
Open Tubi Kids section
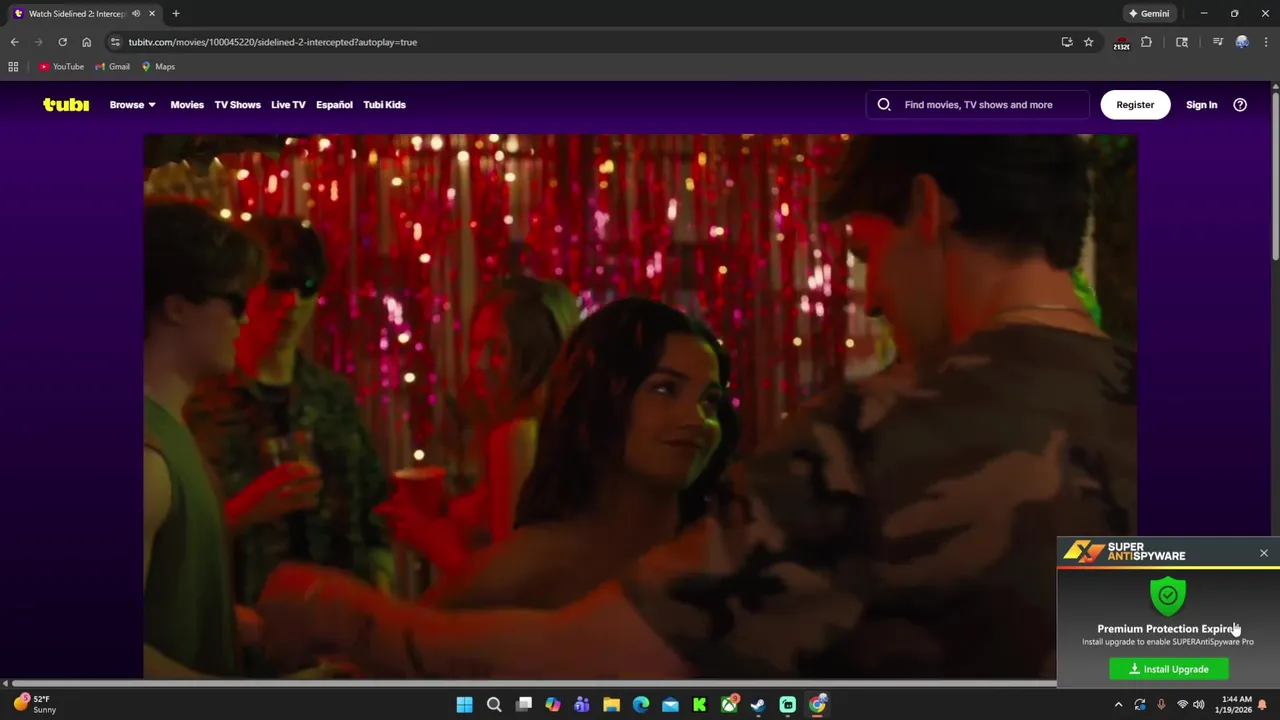click(x=384, y=104)
